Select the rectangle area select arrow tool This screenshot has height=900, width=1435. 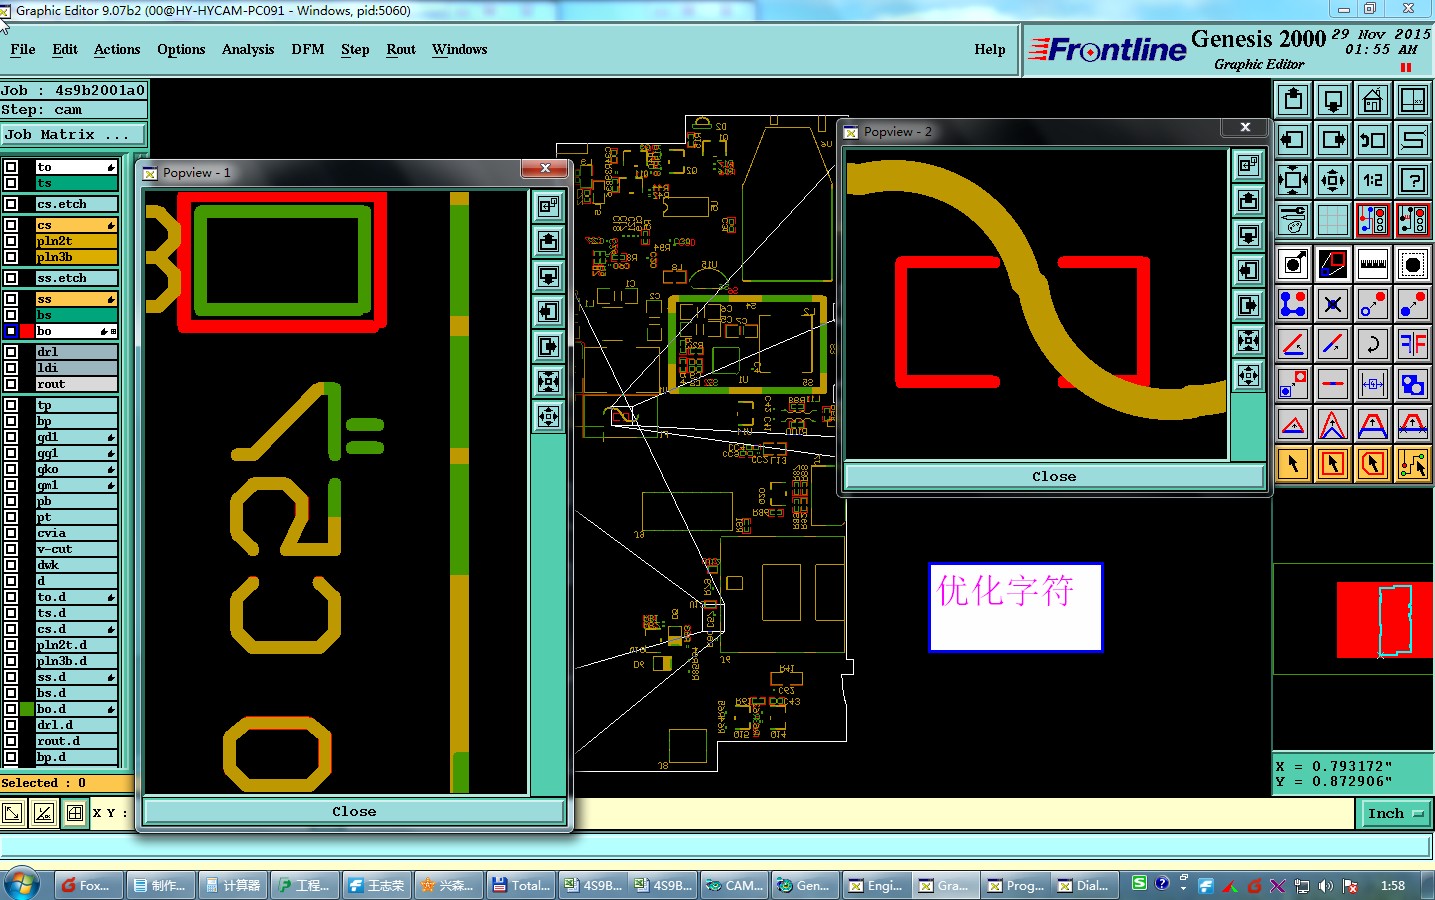point(1333,464)
